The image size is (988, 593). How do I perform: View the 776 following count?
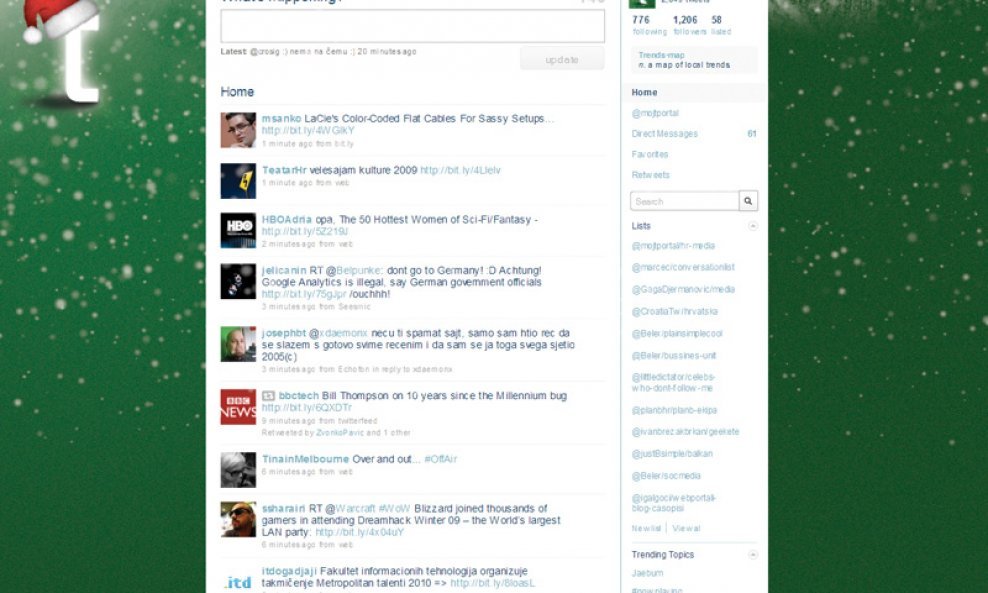point(649,25)
